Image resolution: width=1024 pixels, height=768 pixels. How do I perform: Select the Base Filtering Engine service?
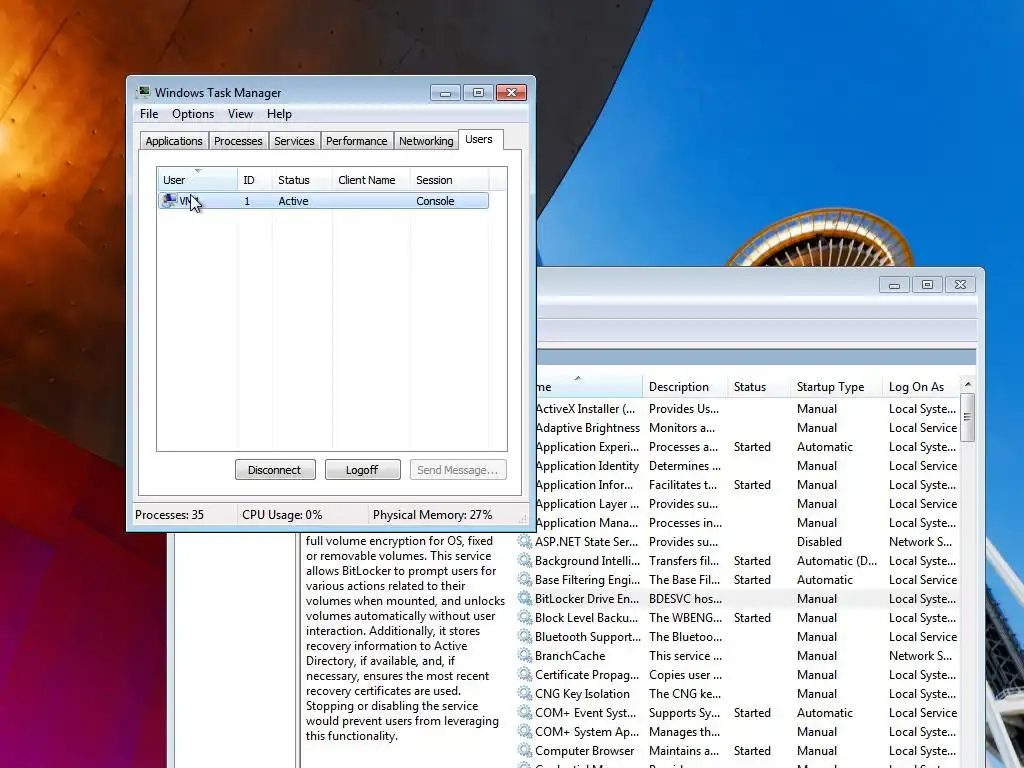pos(738,579)
